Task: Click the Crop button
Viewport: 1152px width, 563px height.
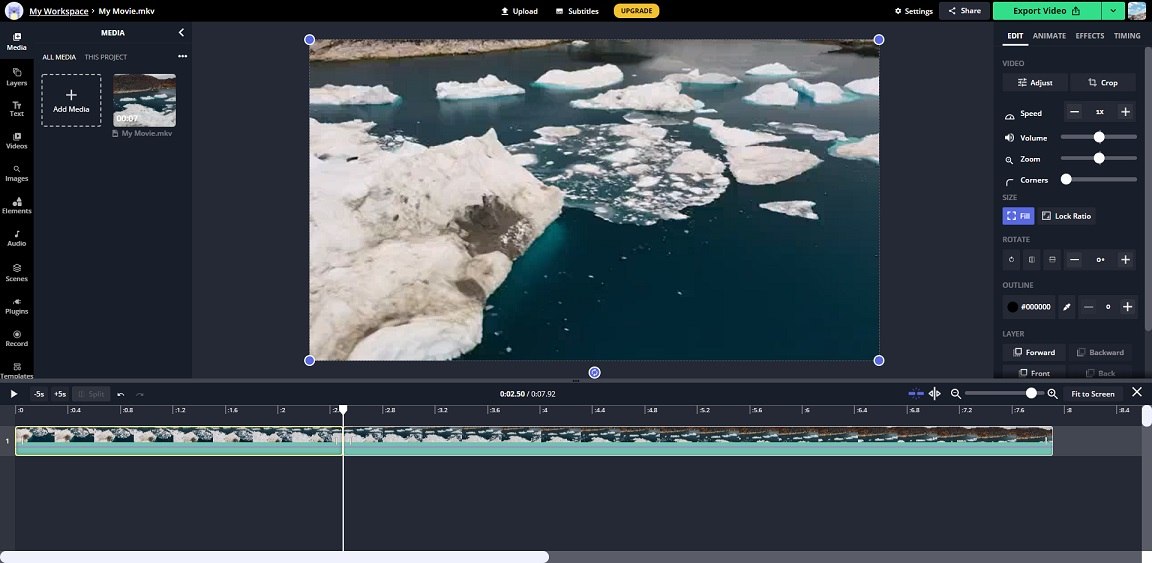Action: pos(1103,83)
